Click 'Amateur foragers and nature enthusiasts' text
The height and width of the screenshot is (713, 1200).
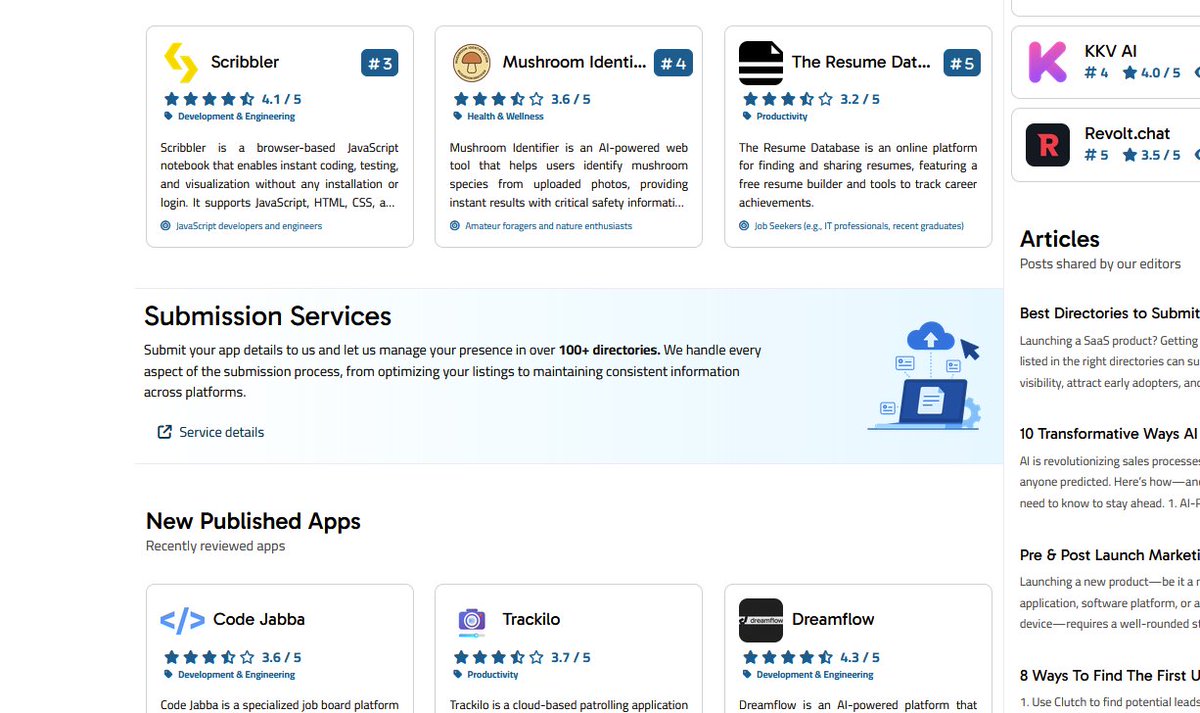tap(548, 226)
